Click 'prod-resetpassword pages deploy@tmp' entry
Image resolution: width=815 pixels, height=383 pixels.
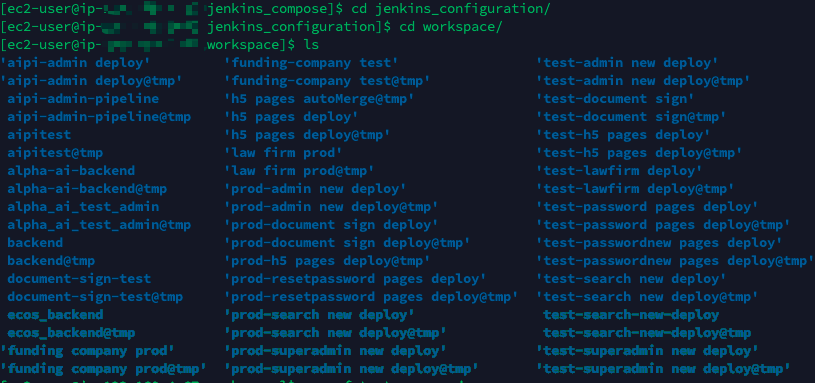tap(371, 297)
